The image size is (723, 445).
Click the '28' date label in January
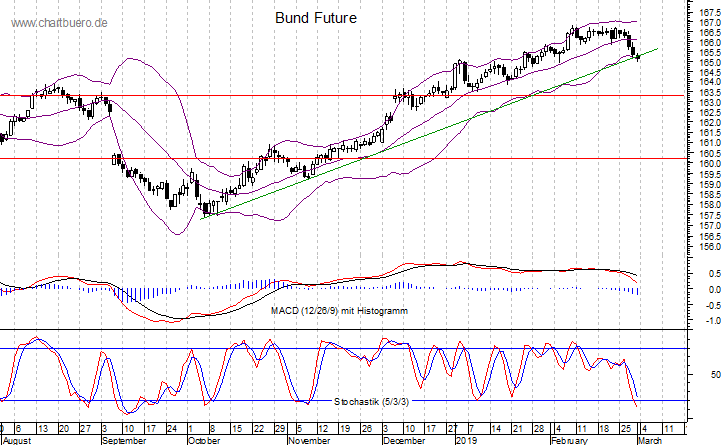click(539, 429)
